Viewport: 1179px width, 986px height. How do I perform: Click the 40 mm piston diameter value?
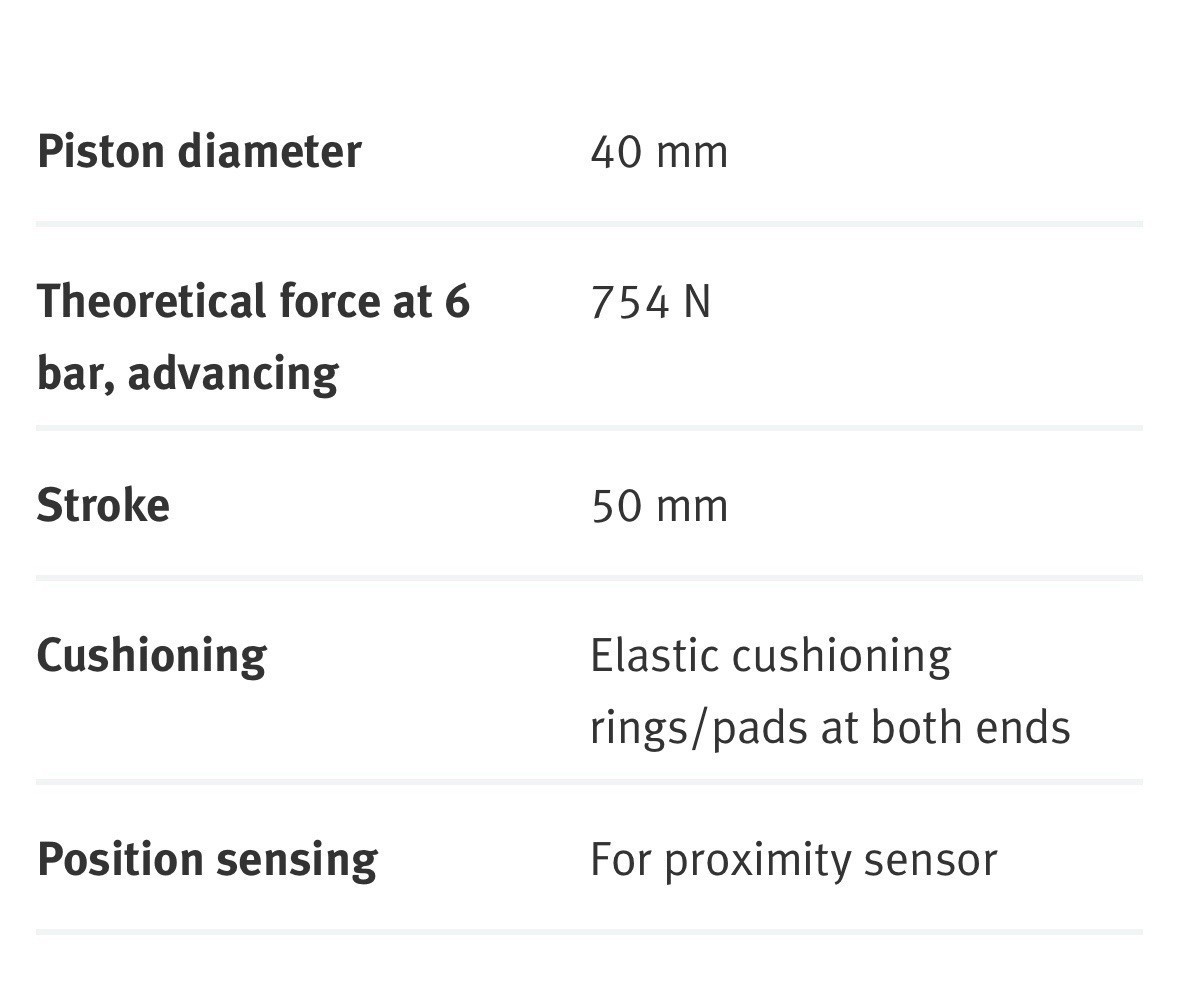click(659, 152)
